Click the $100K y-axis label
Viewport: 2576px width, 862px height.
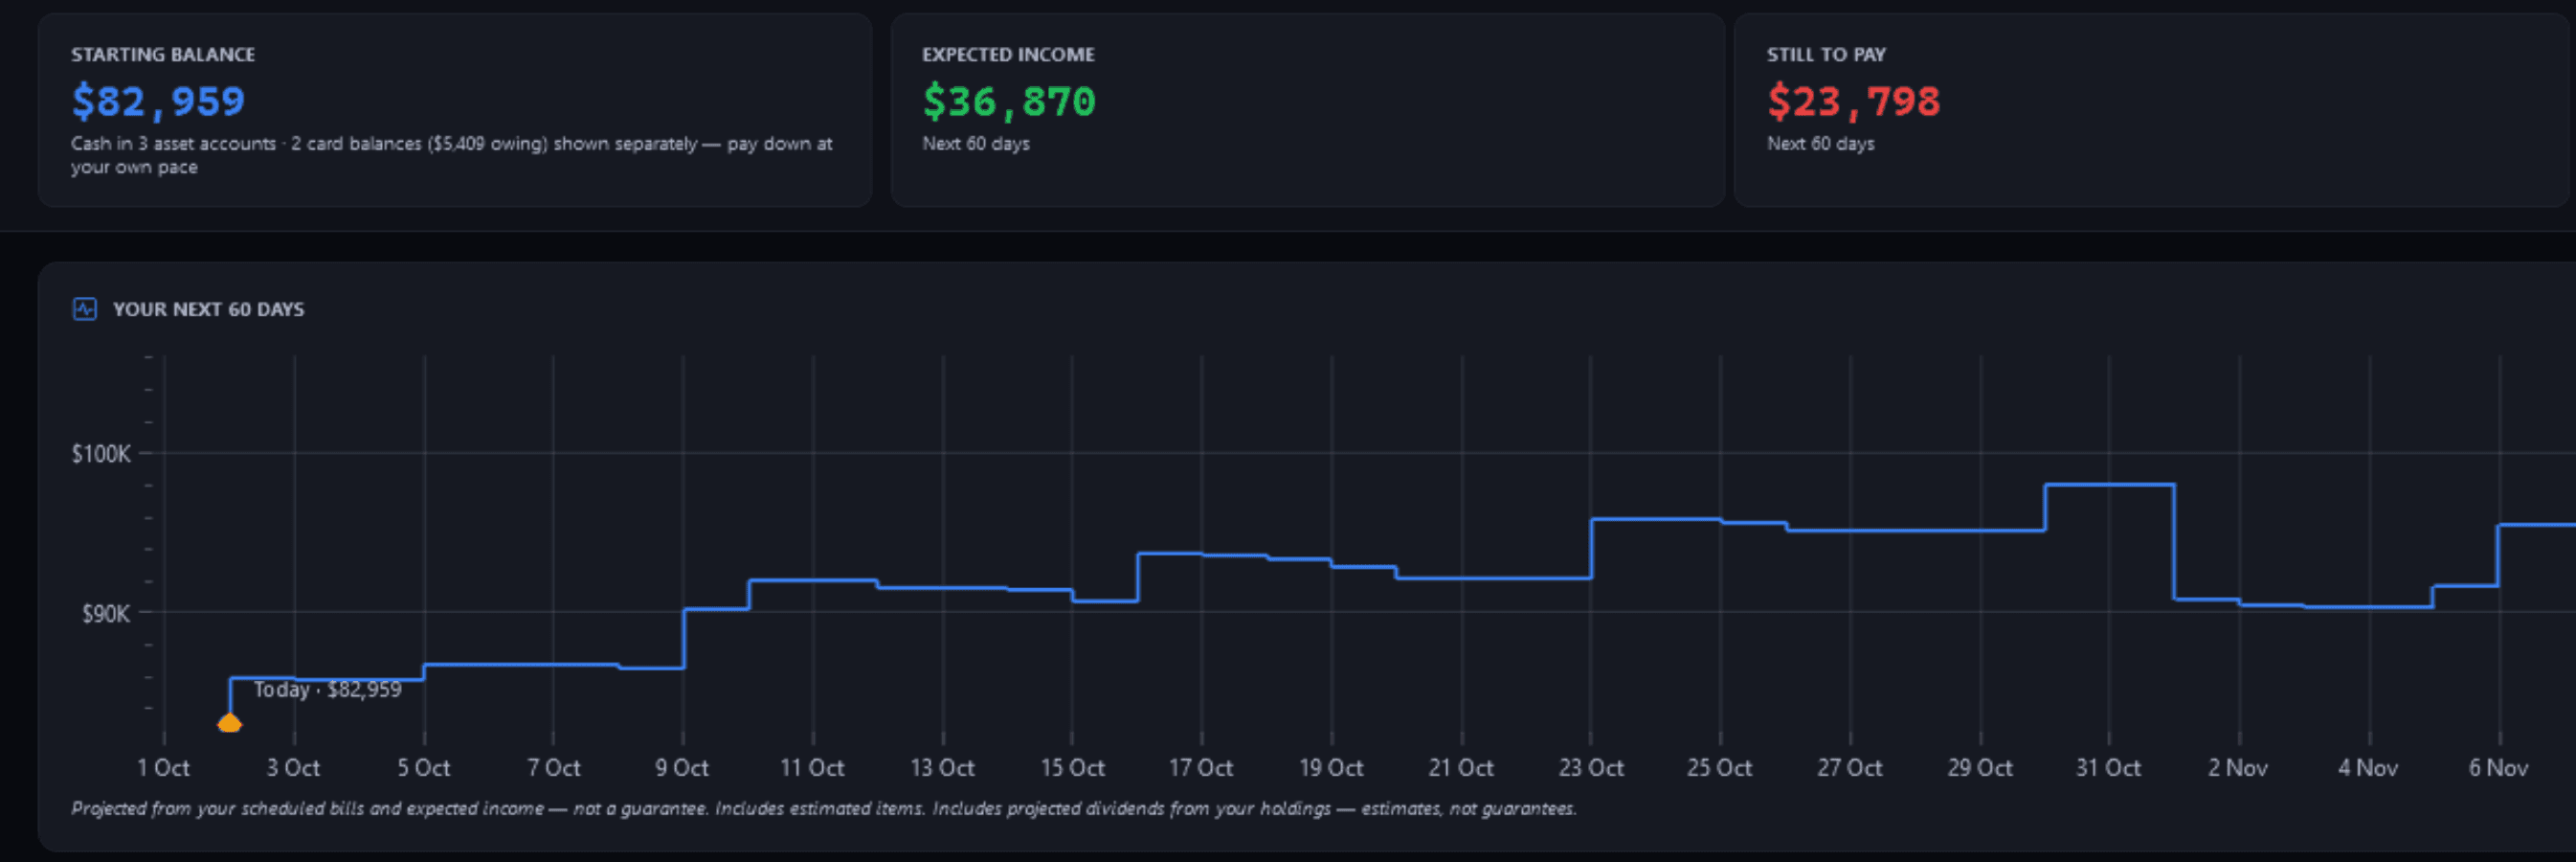(x=101, y=454)
